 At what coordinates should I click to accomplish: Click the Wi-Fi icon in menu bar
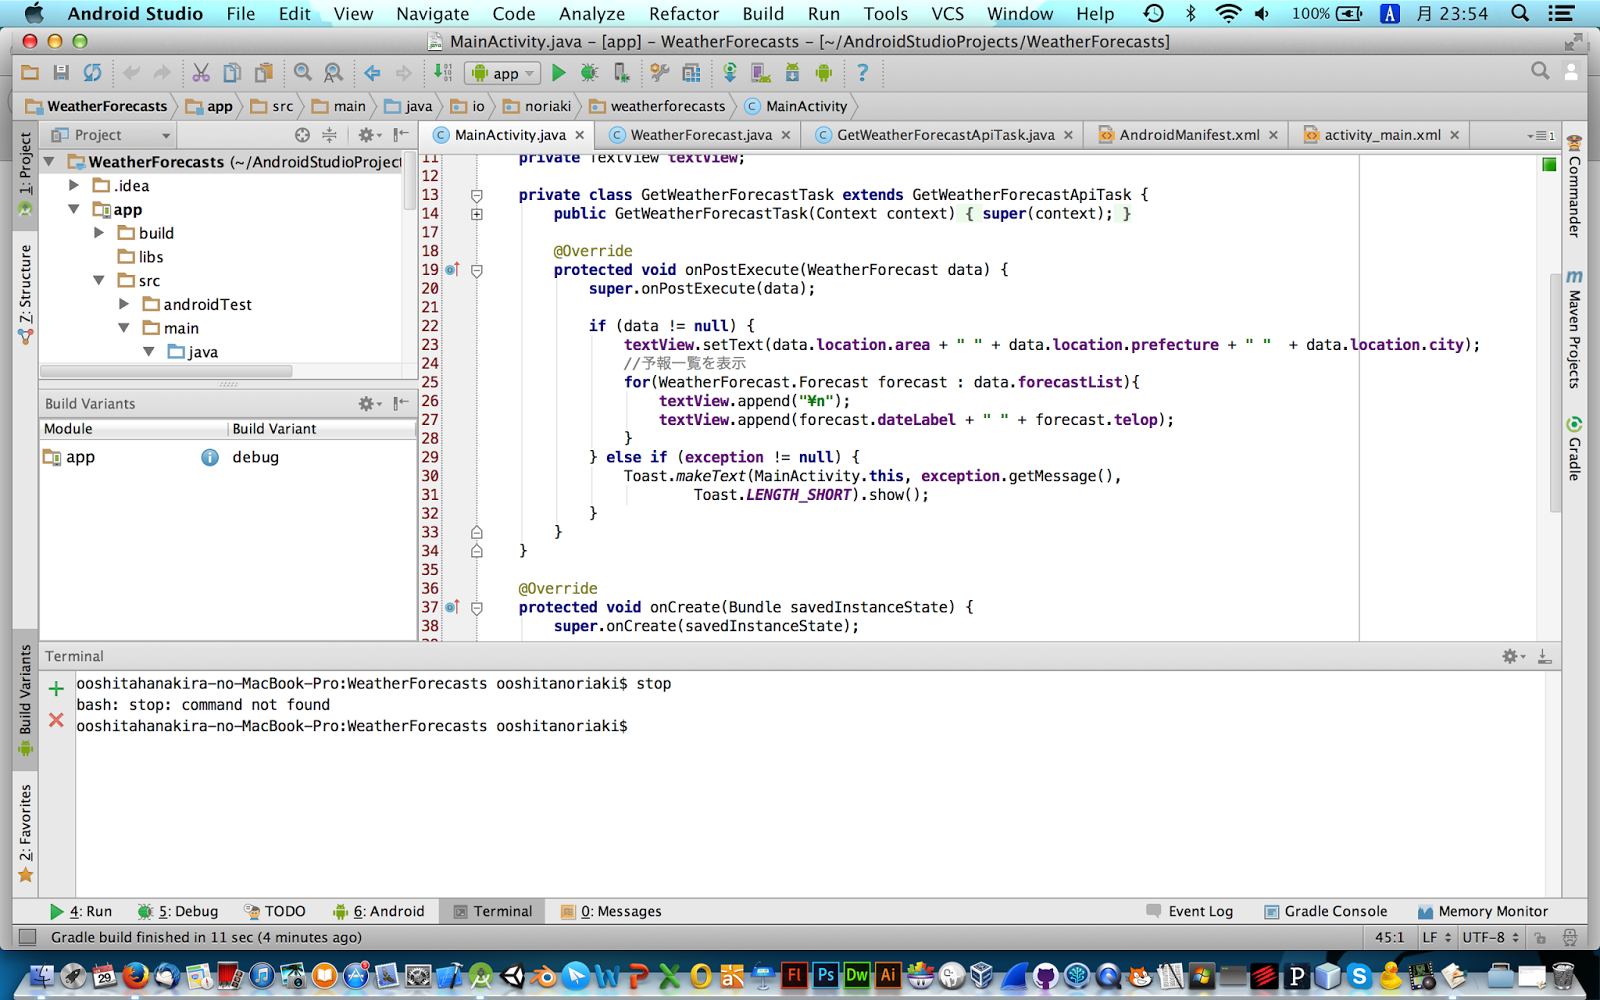(1228, 14)
